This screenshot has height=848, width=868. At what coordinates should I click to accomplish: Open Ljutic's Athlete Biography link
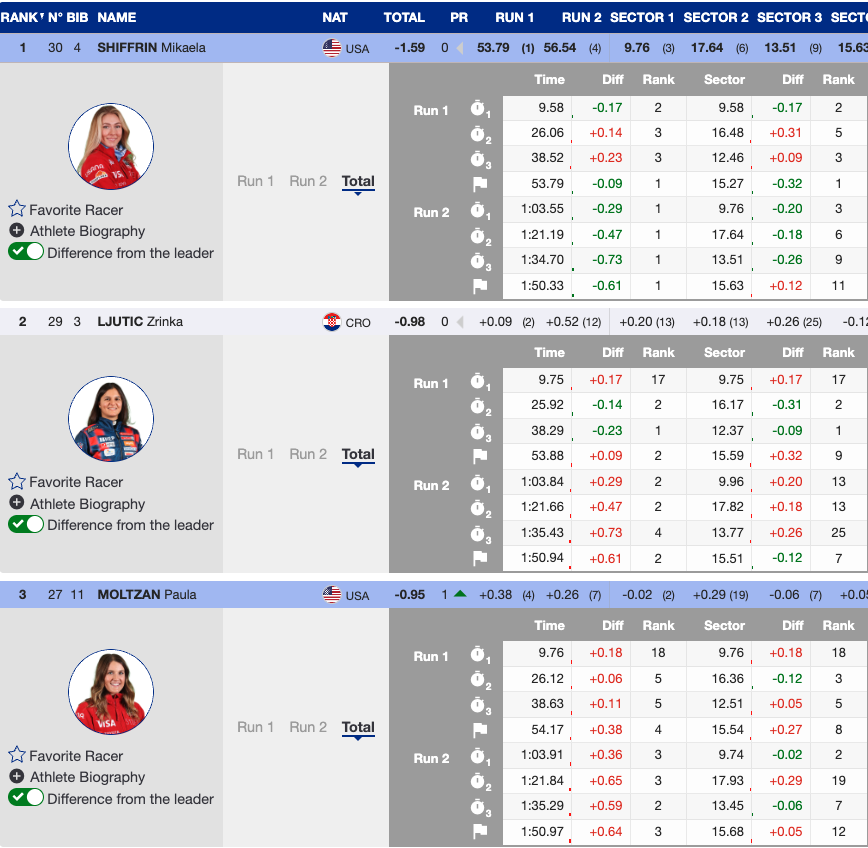tap(87, 504)
